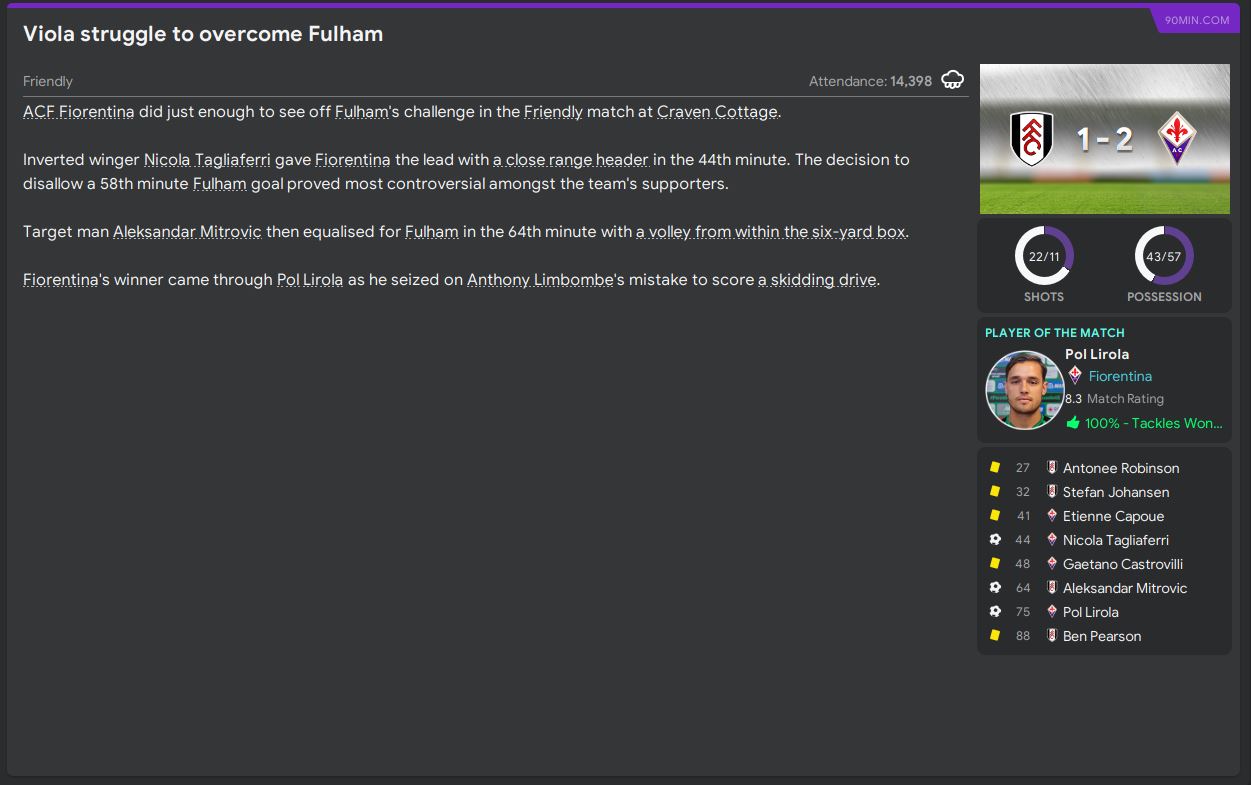Click the Fiorentina club link under Player of the Match

[1120, 376]
